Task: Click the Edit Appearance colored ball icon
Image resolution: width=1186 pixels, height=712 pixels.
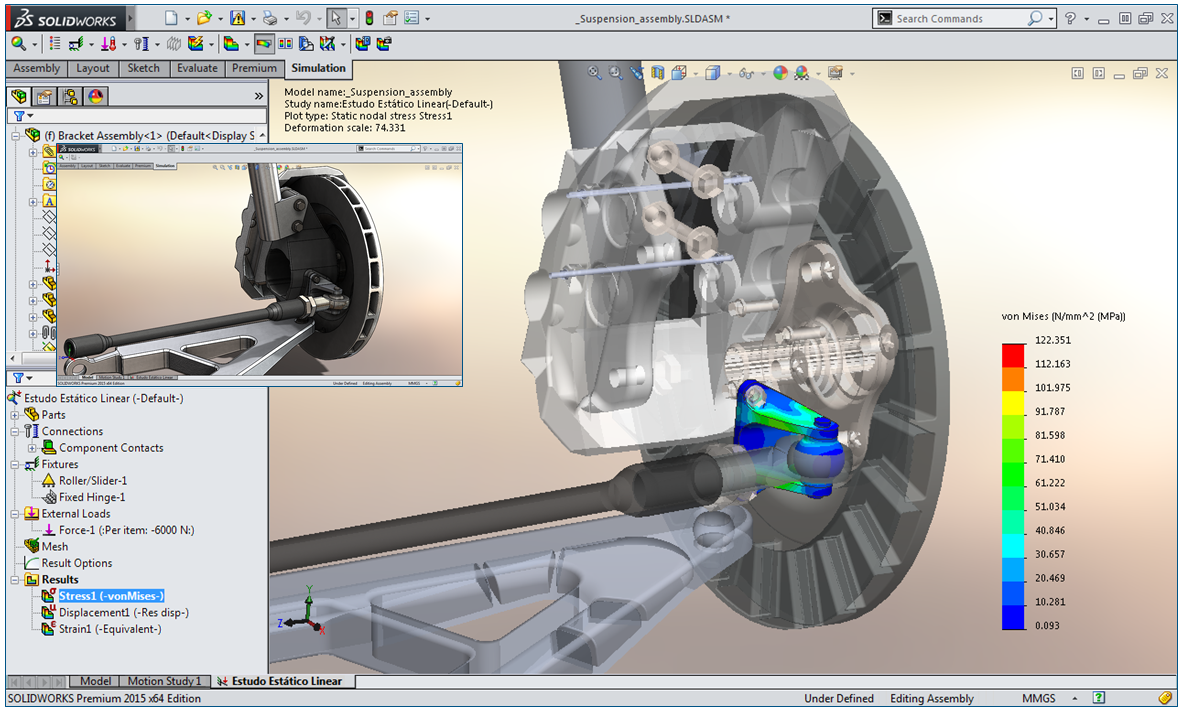Action: (x=780, y=73)
